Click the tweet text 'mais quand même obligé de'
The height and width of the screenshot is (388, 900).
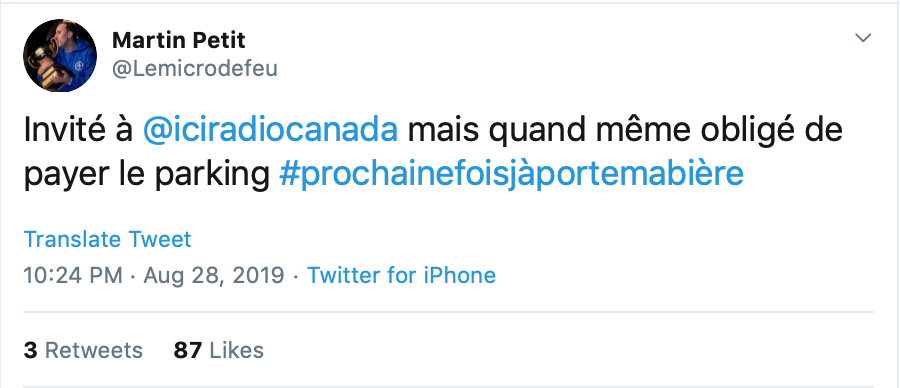(x=624, y=130)
